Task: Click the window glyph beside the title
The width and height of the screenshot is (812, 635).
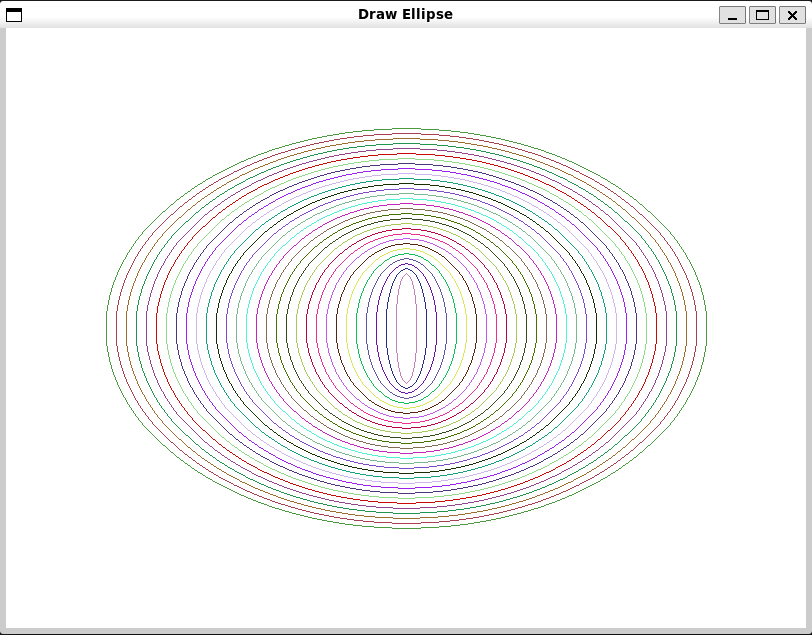Action: coord(14,13)
